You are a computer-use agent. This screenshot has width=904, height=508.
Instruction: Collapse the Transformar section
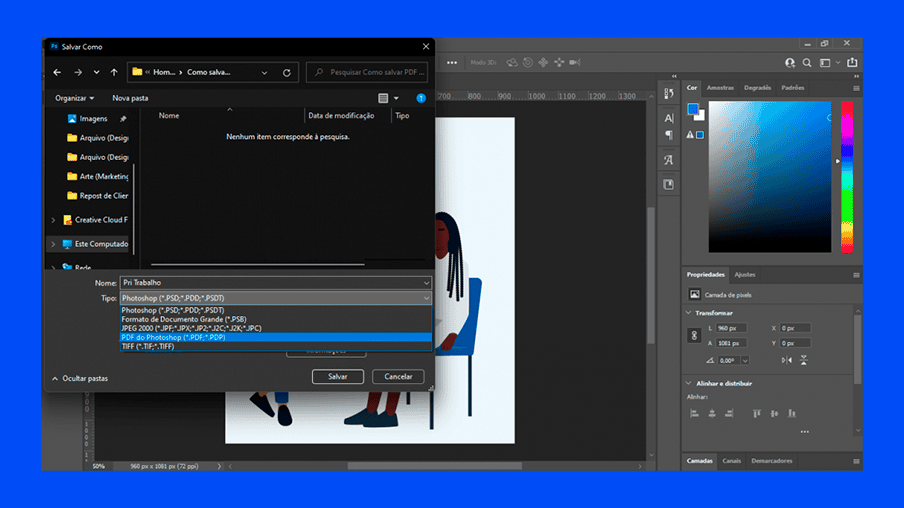pyautogui.click(x=688, y=313)
